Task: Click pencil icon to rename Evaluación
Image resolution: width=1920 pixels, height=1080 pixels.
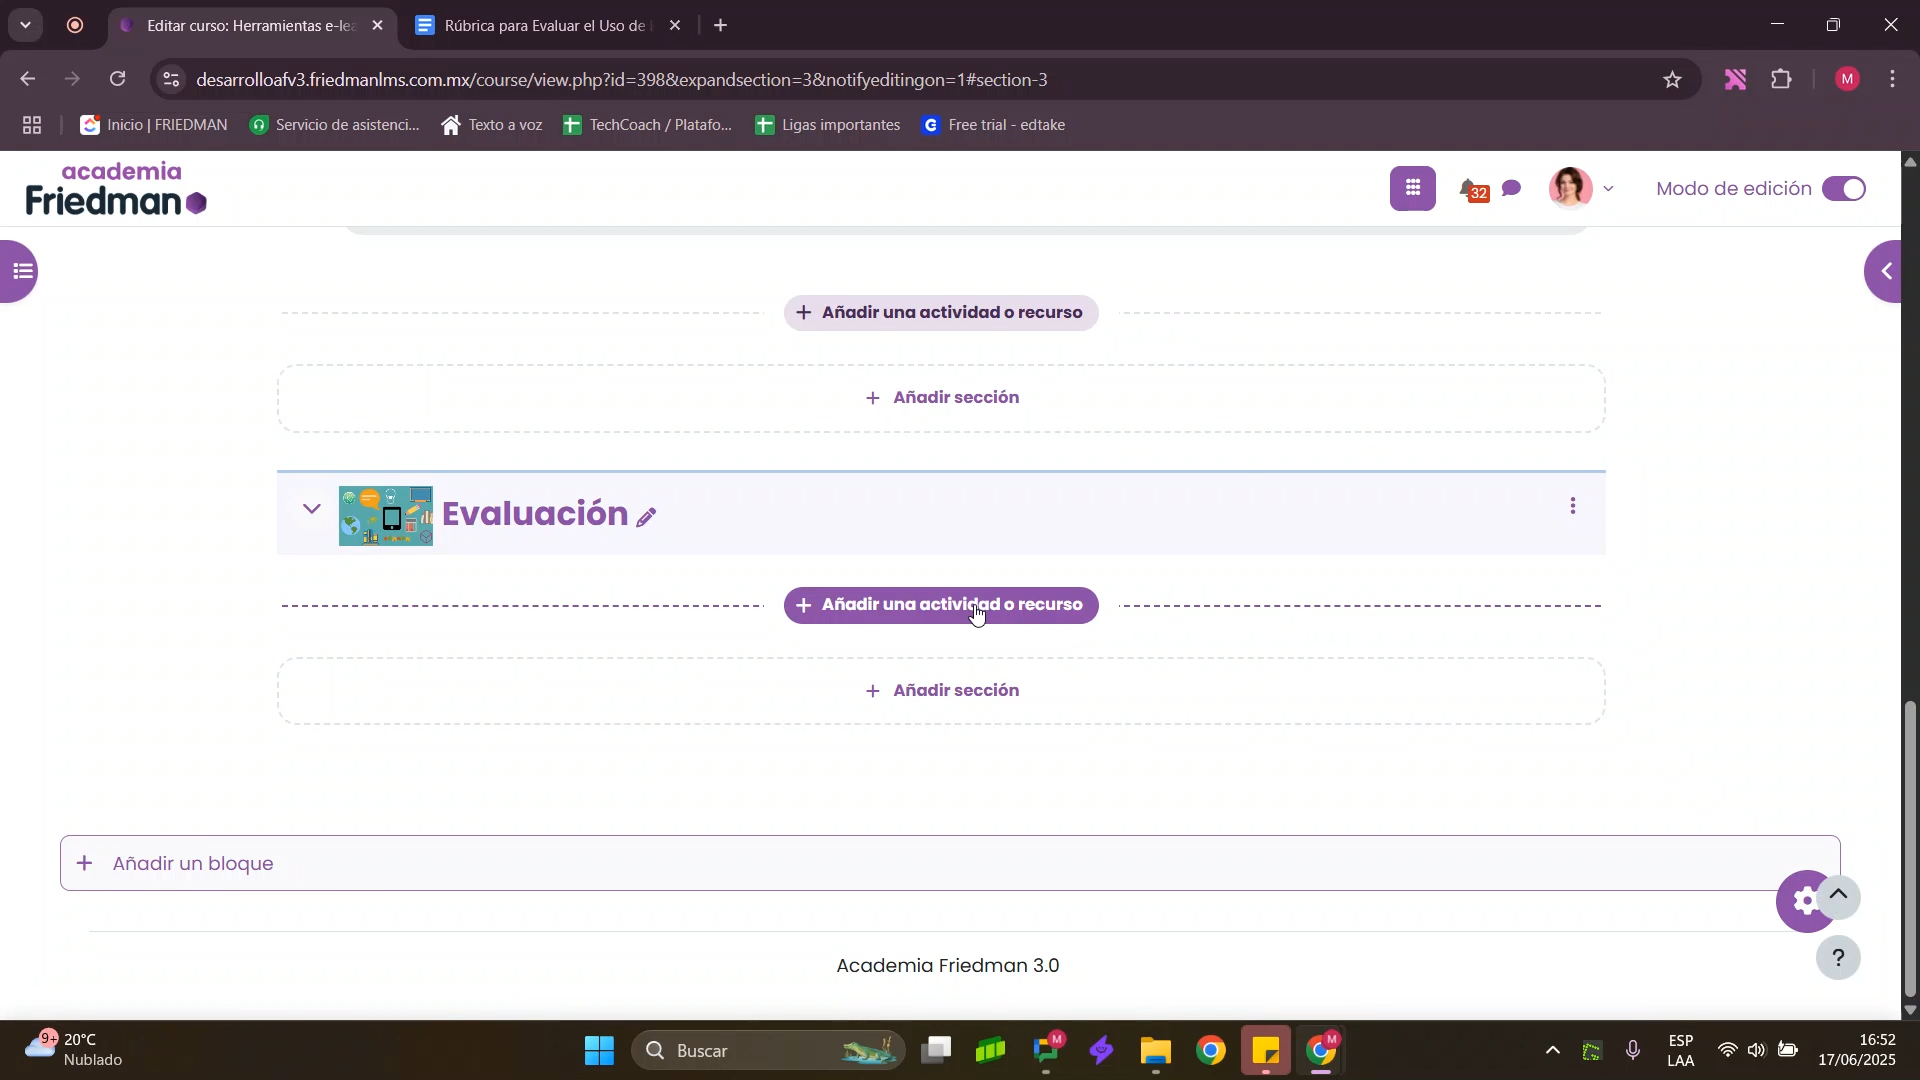Action: coord(647,517)
